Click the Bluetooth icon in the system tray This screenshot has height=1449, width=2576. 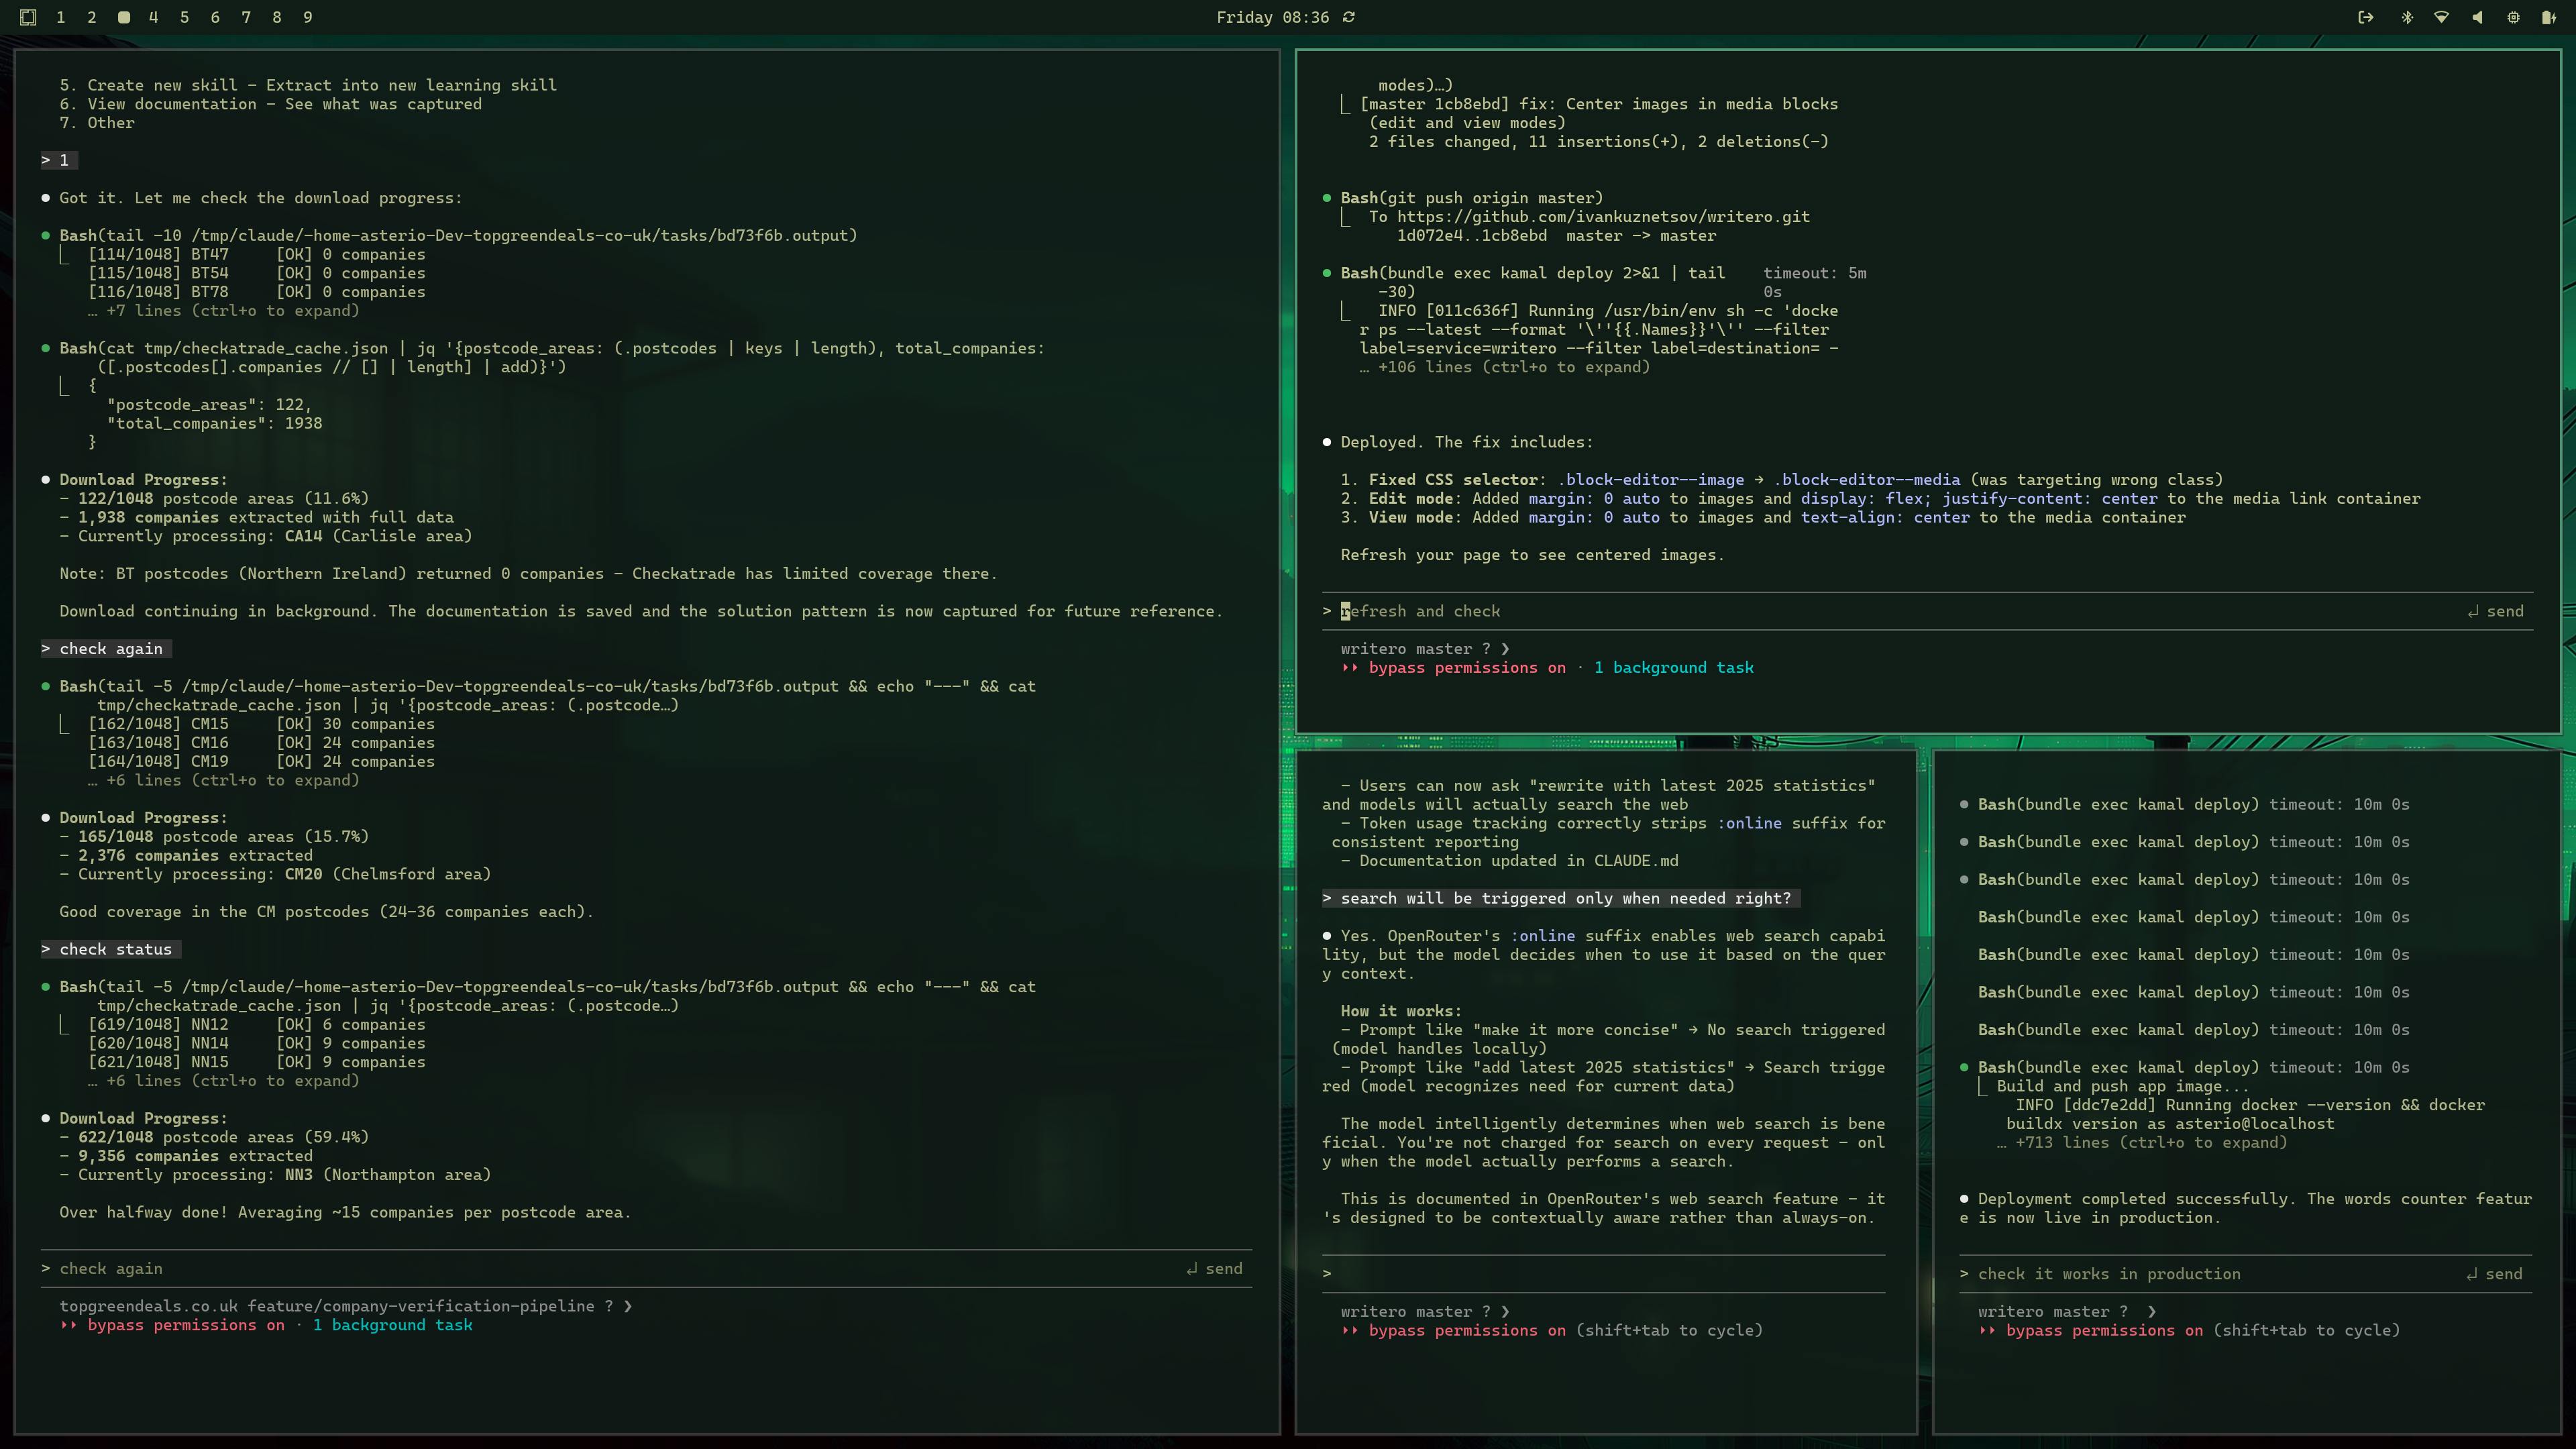(x=2408, y=17)
